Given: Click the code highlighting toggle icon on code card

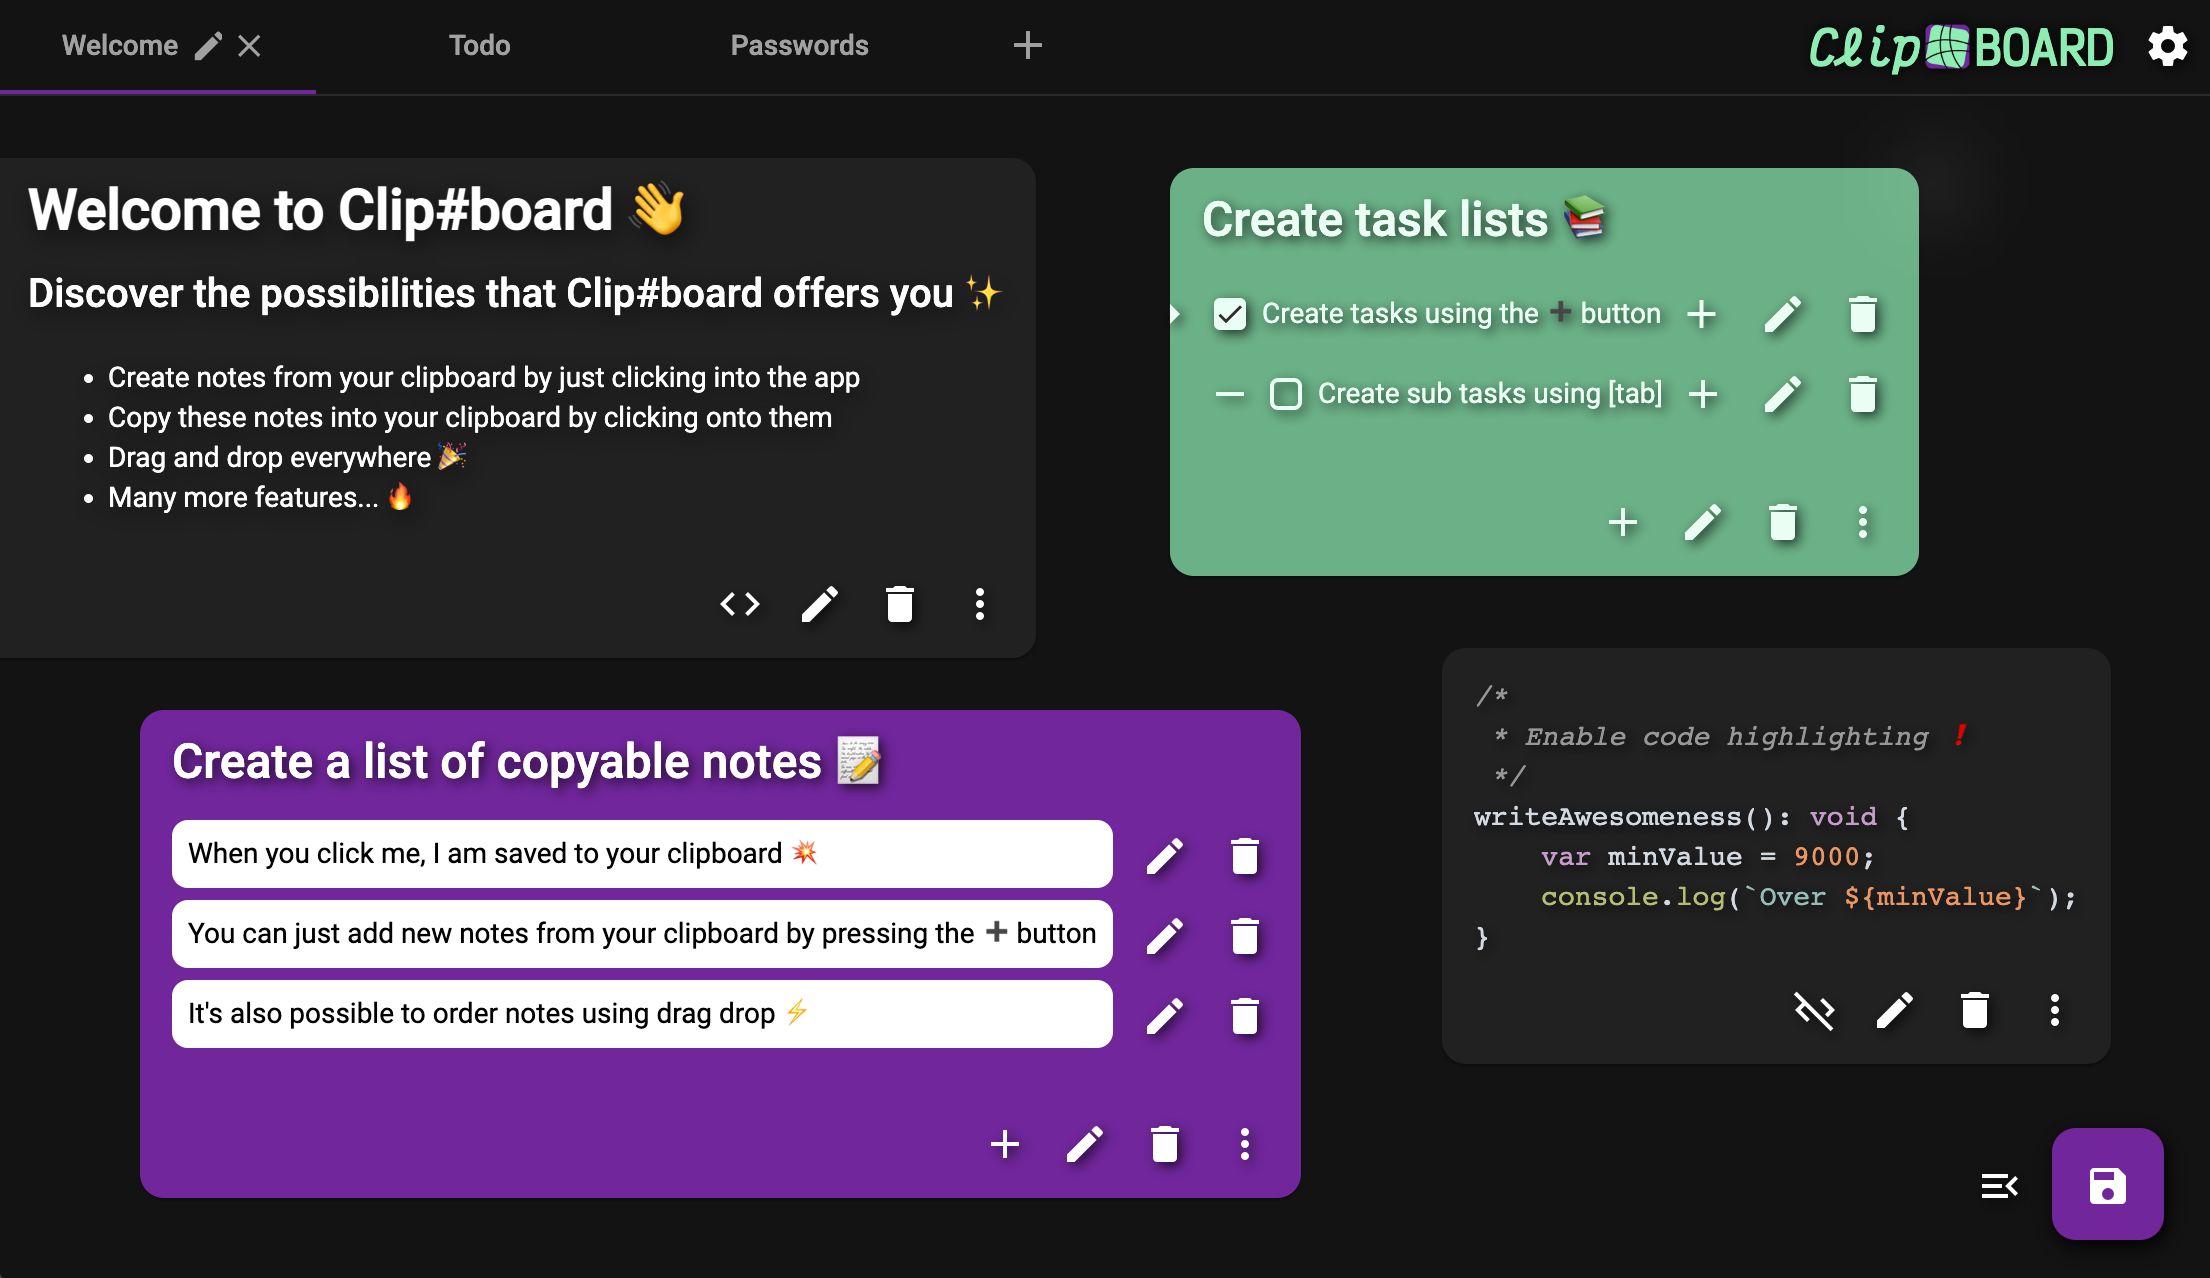Looking at the screenshot, I should 1815,1009.
